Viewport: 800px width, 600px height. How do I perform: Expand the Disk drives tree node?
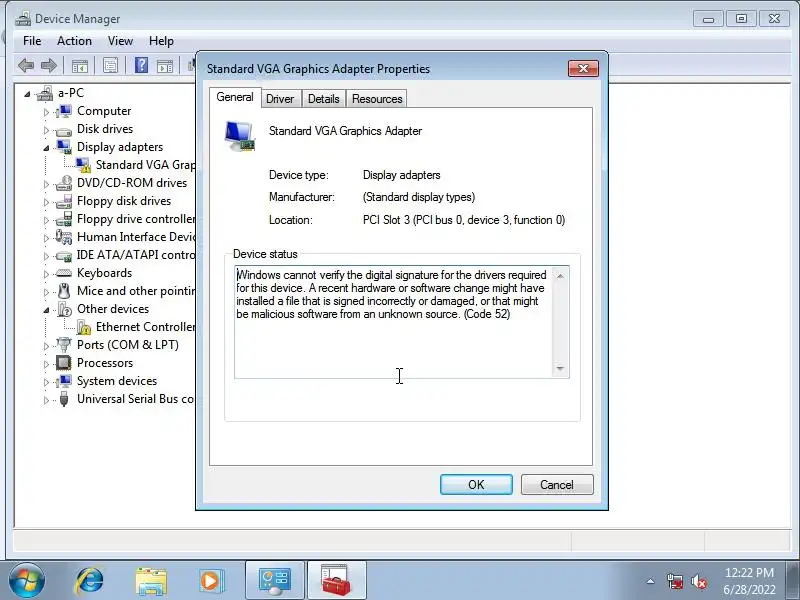click(x=46, y=130)
